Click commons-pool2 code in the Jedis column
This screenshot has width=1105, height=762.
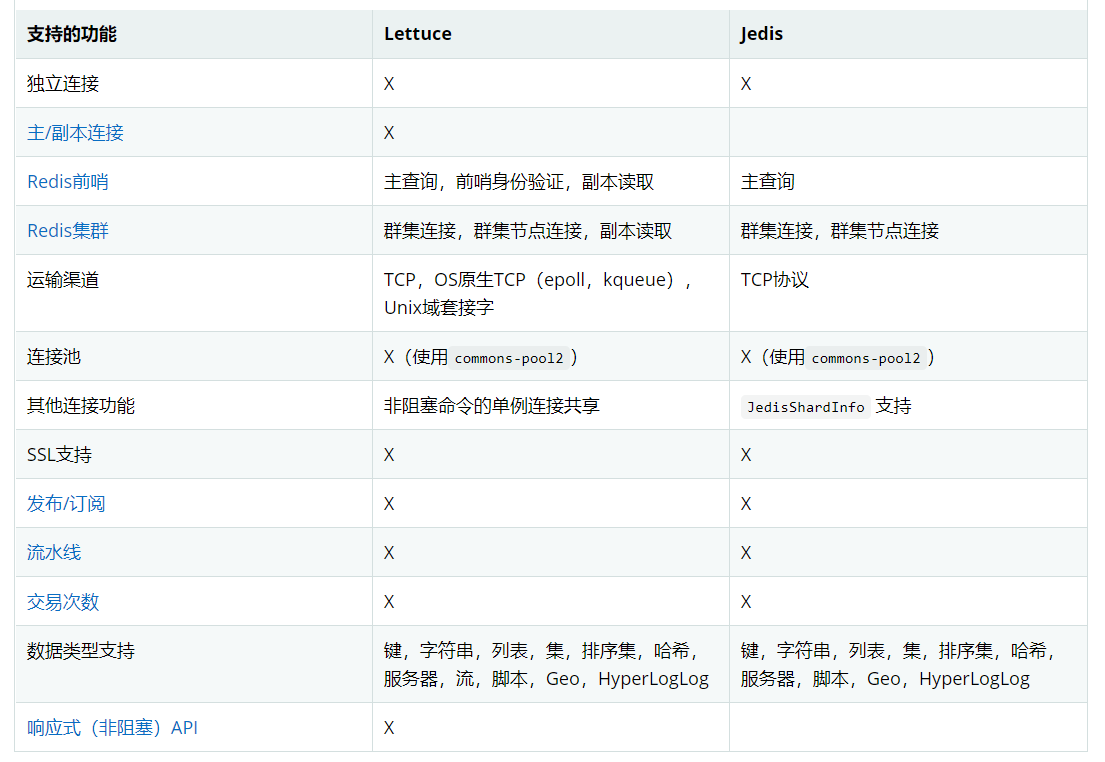[865, 358]
